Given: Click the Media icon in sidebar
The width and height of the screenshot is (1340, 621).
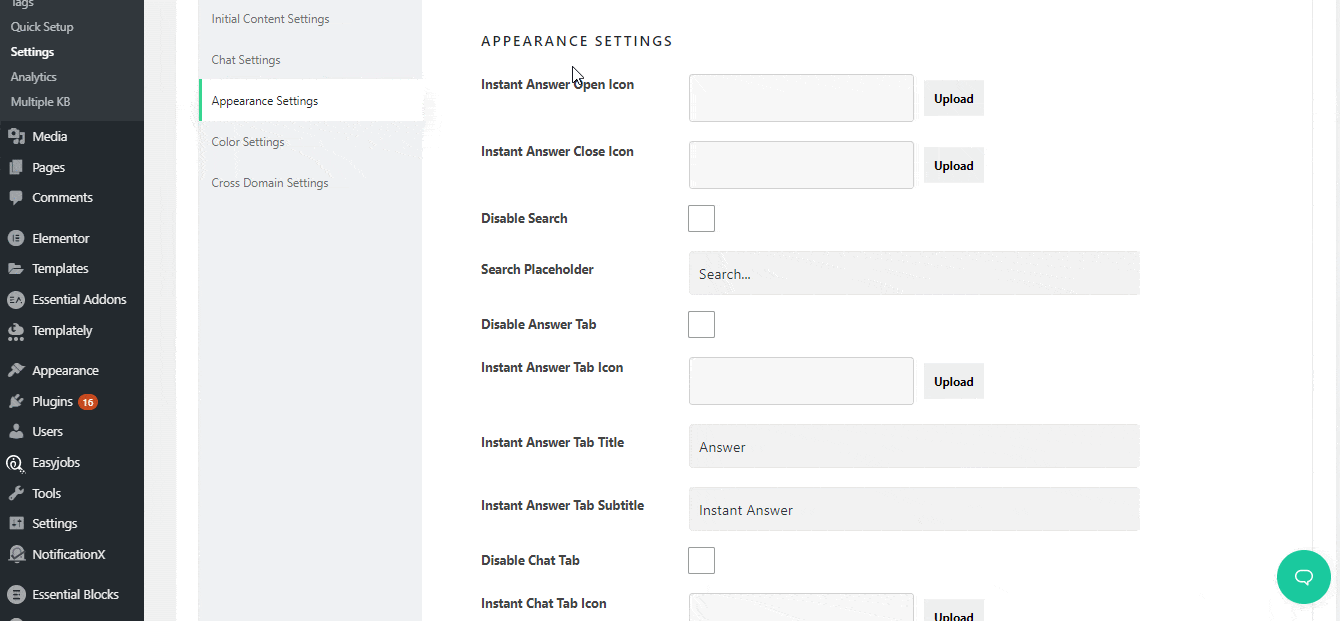Looking at the screenshot, I should tap(16, 137).
